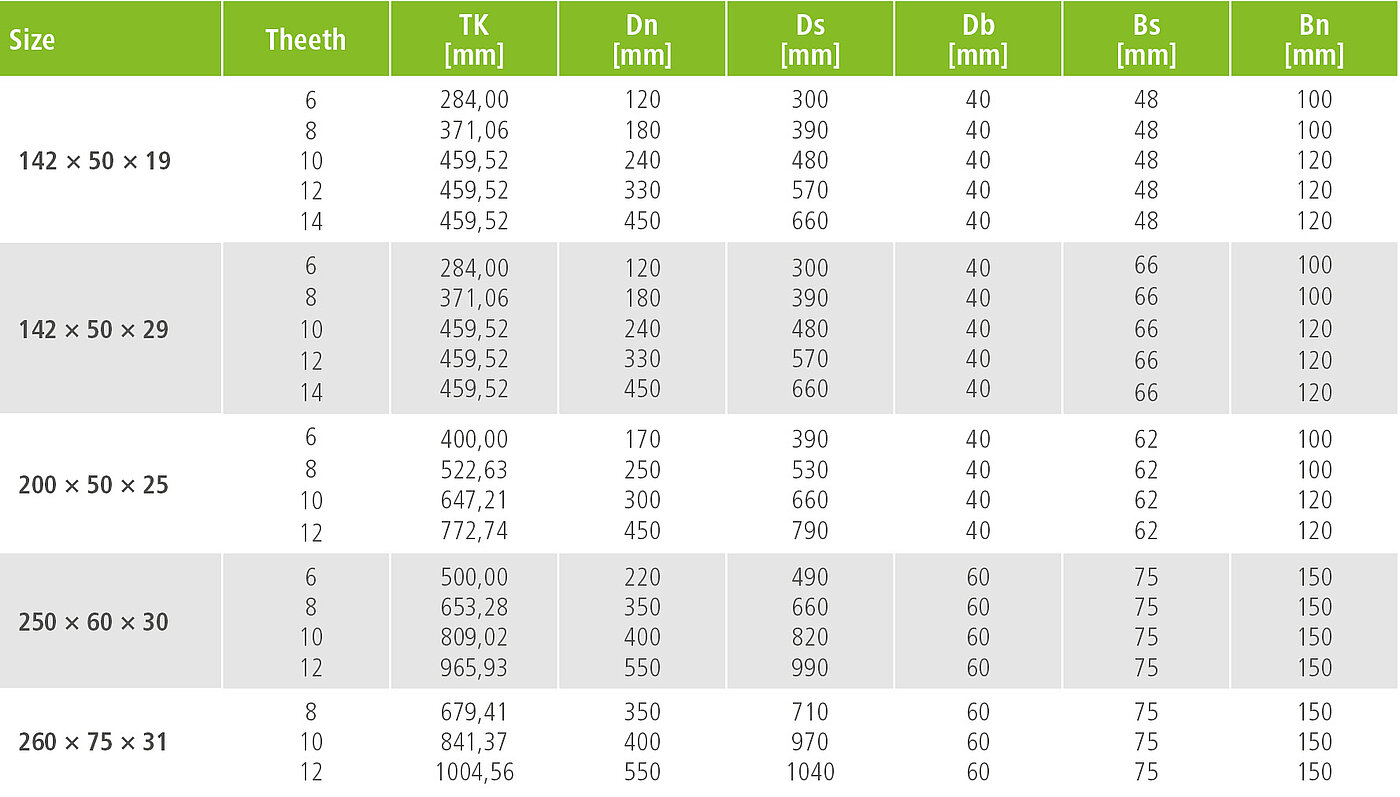Select the TK value 772,74
Screen dimensions: 1400x797
pyautogui.click(x=474, y=531)
